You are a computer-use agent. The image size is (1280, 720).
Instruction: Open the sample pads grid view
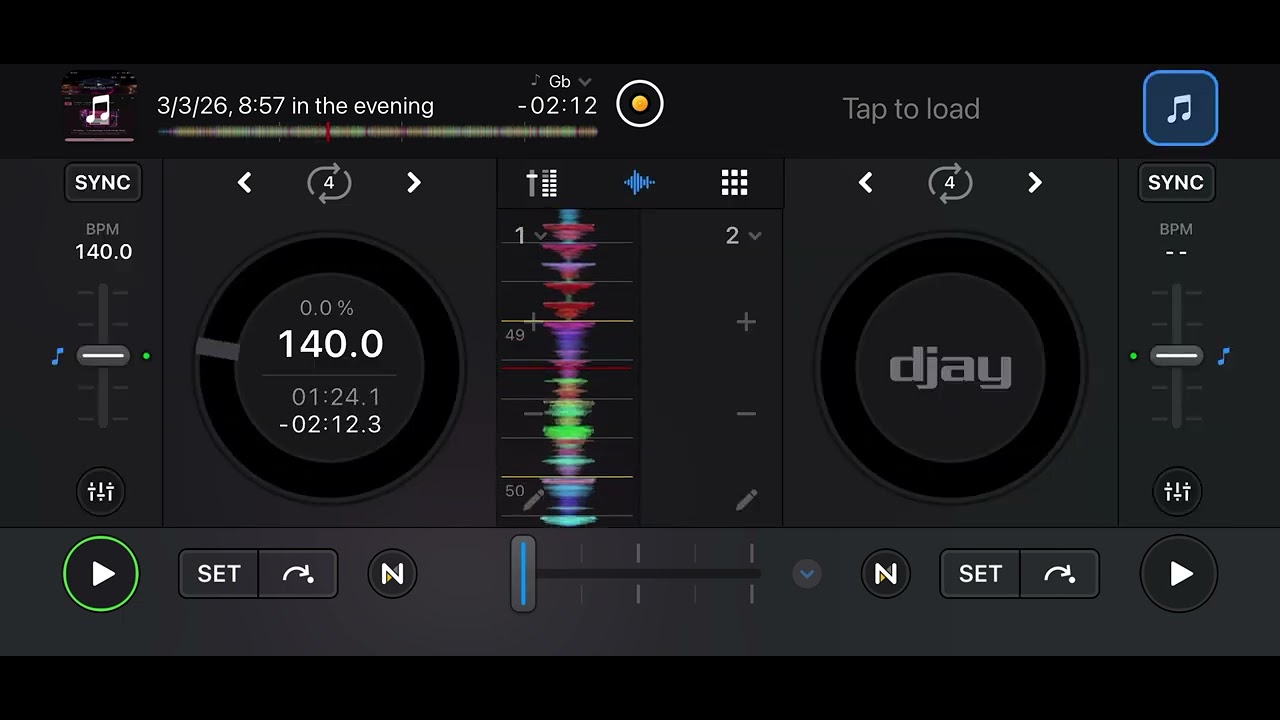[x=735, y=182]
